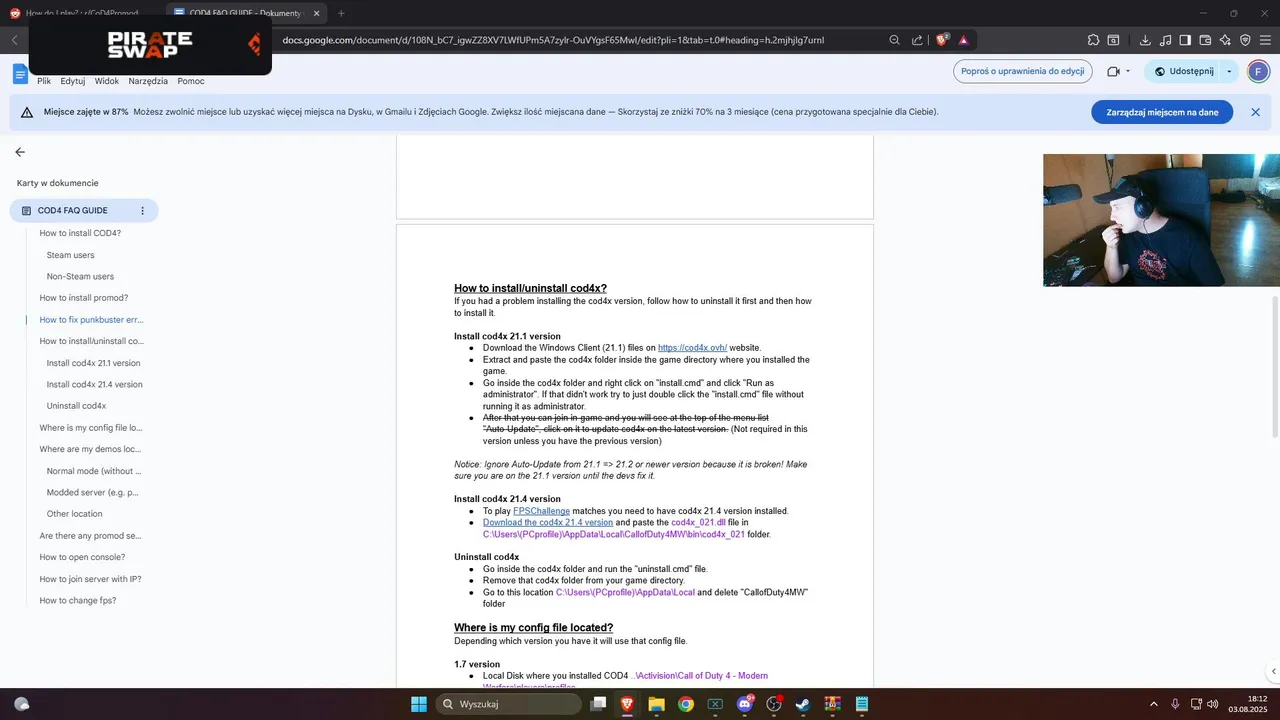The width and height of the screenshot is (1280, 720).
Task: Click the Brave Shields lion icon
Action: tap(942, 40)
